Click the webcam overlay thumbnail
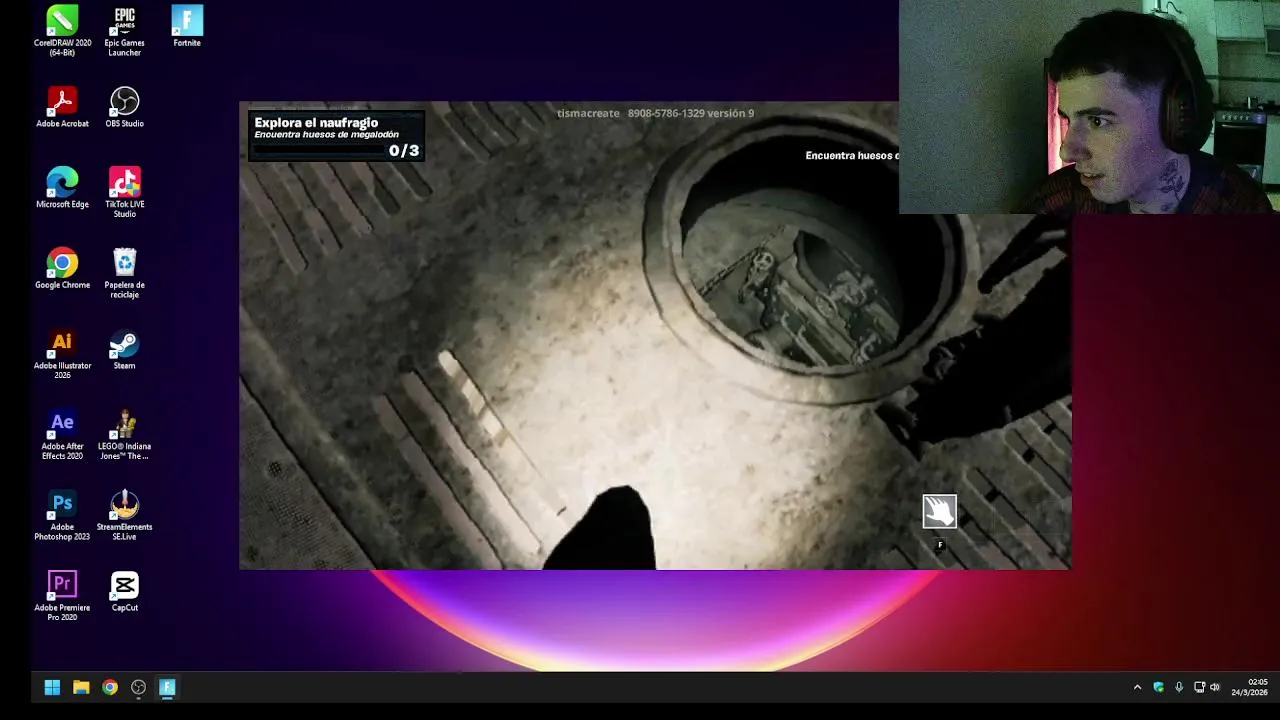Image resolution: width=1280 pixels, height=720 pixels. [1089, 107]
